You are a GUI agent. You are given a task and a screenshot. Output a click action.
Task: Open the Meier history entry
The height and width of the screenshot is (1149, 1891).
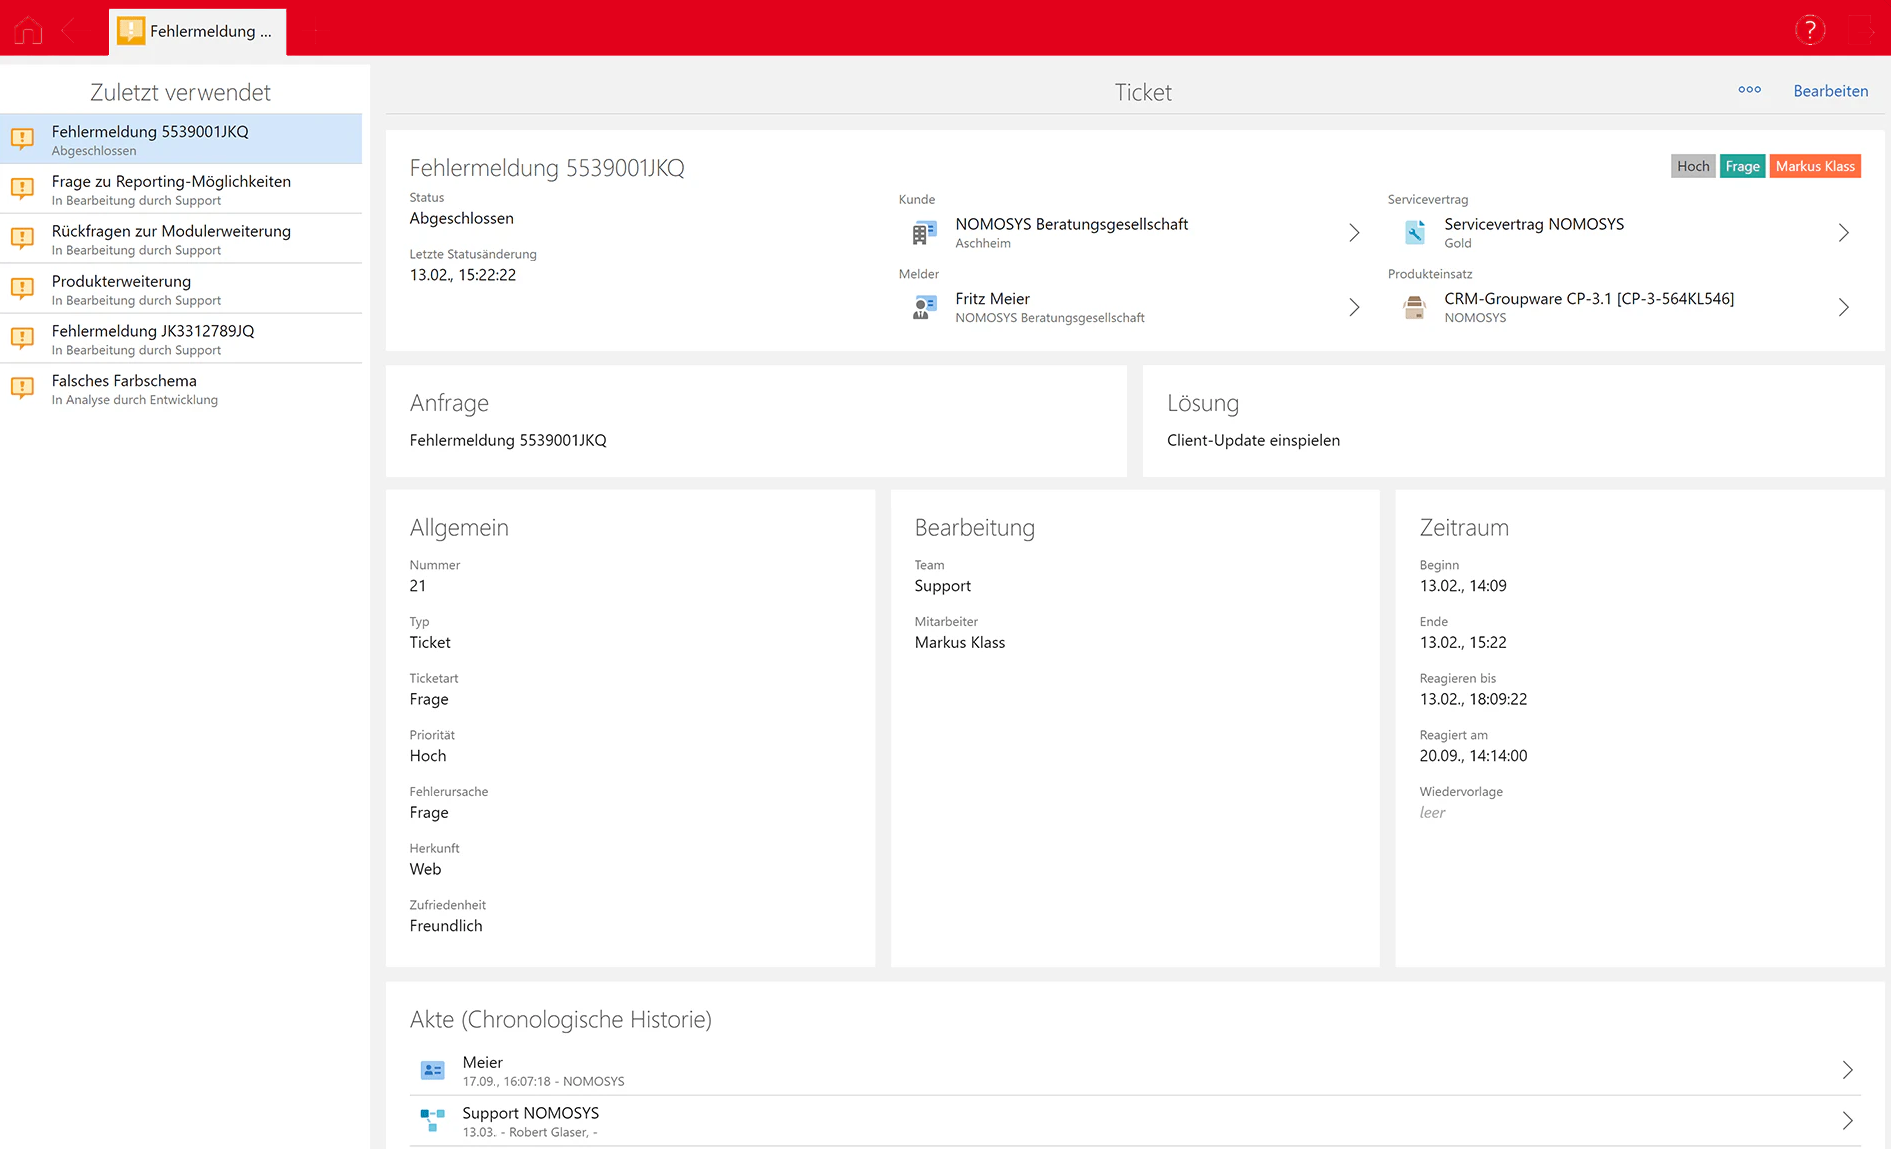[1134, 1071]
